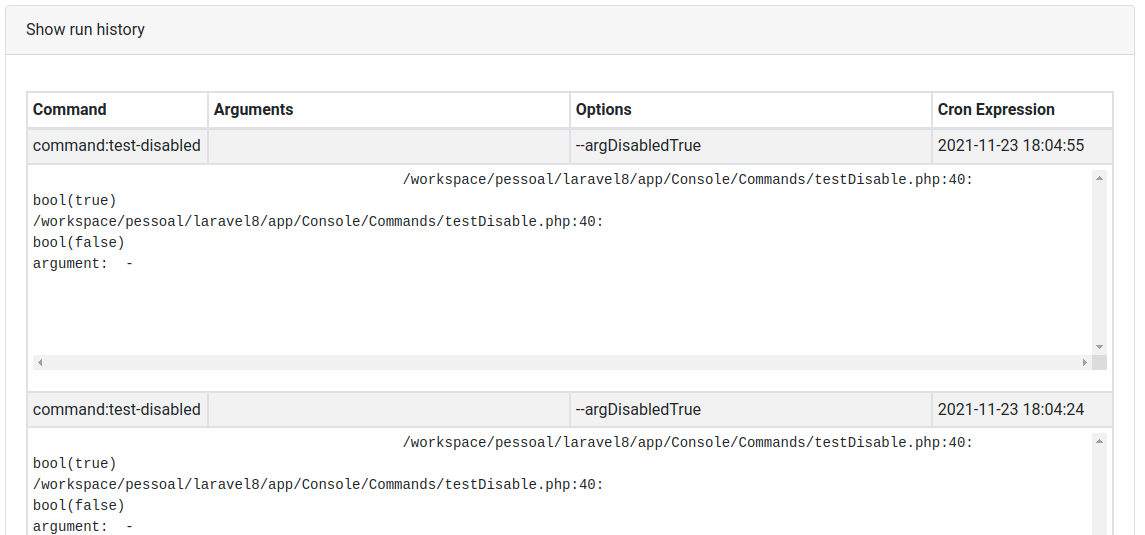Select --argDisabledTrue option in the 18:04:24 row
This screenshot has height=535, width=1145.
pos(638,410)
